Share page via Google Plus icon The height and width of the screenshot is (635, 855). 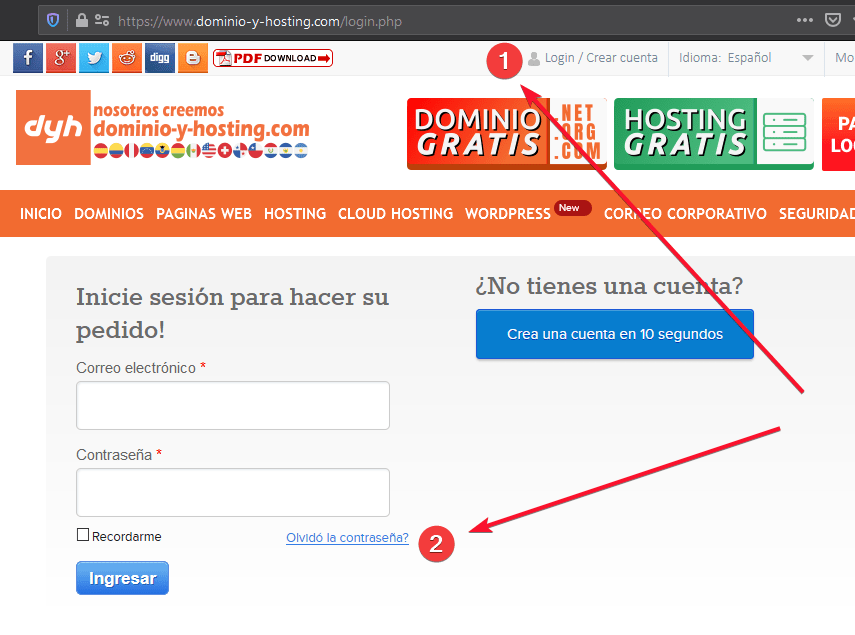tap(61, 58)
